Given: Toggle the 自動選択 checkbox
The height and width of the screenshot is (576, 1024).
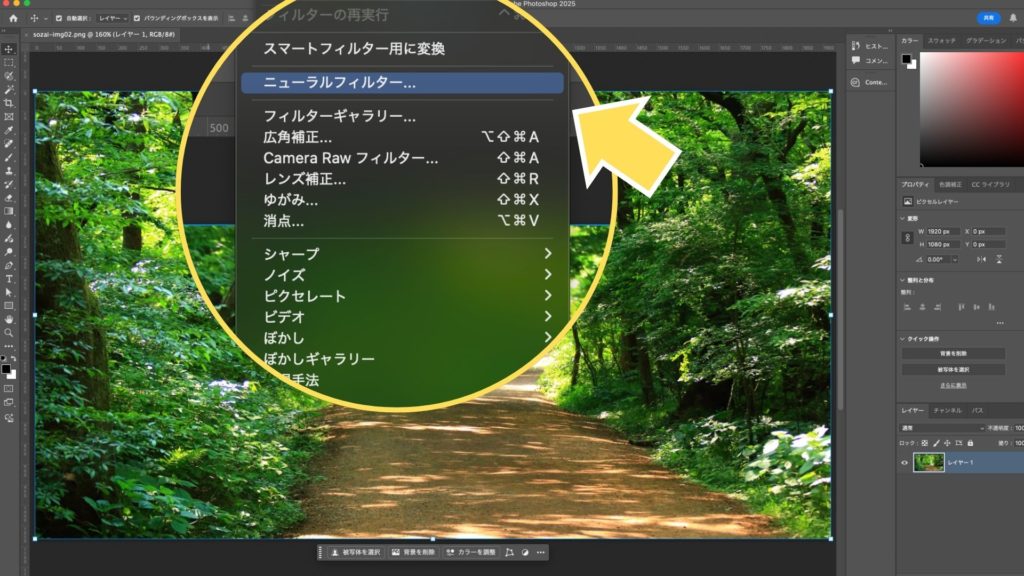Looking at the screenshot, I should click(58, 18).
